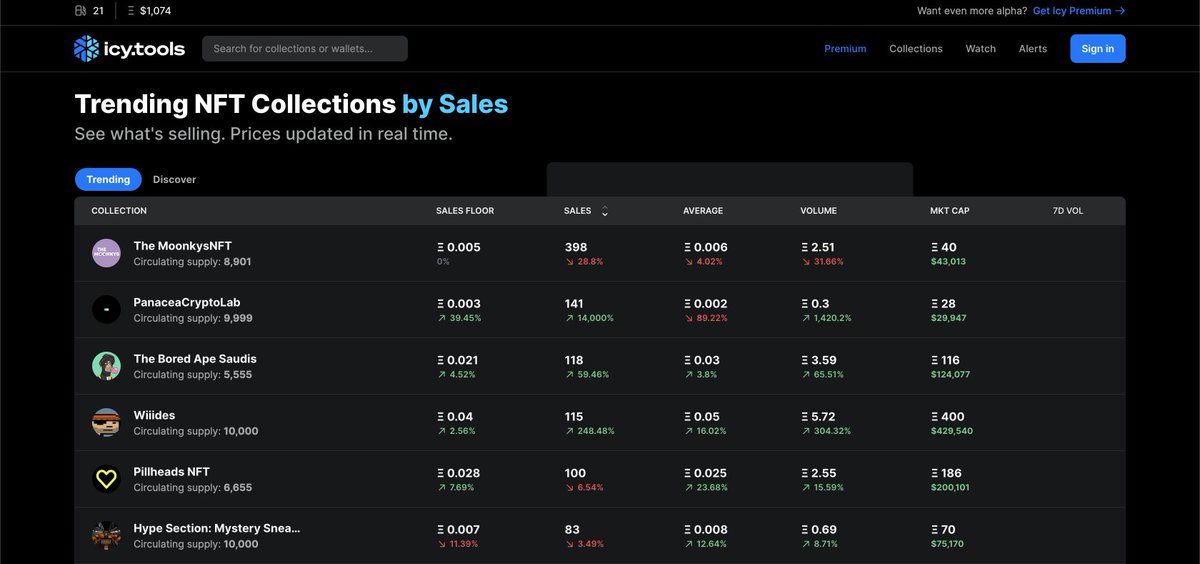Focus the collections or wallets search field

point(304,49)
